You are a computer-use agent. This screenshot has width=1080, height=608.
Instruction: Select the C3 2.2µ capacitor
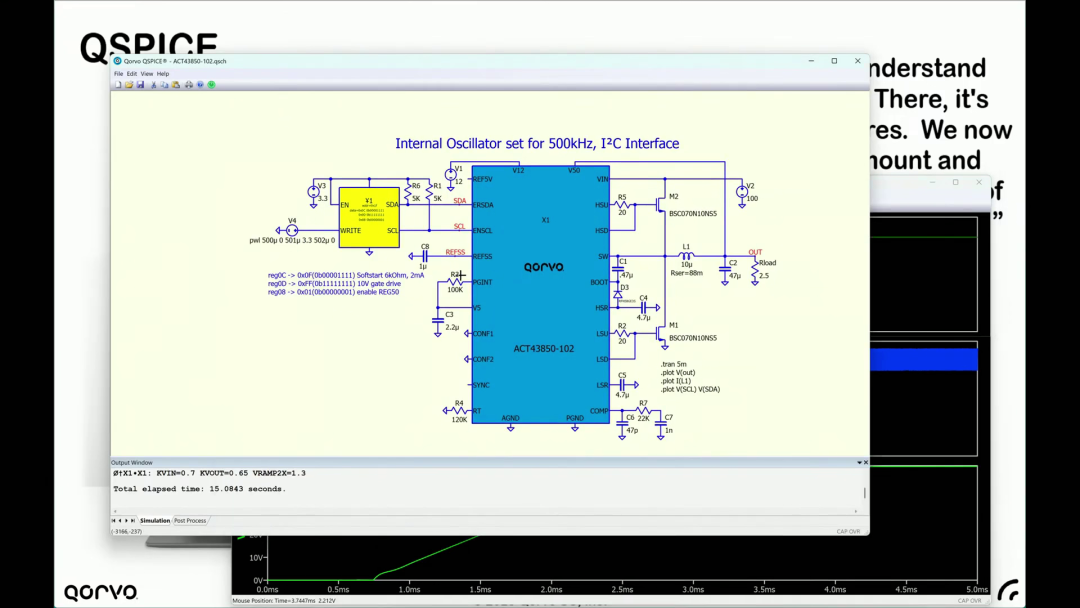(x=437, y=322)
